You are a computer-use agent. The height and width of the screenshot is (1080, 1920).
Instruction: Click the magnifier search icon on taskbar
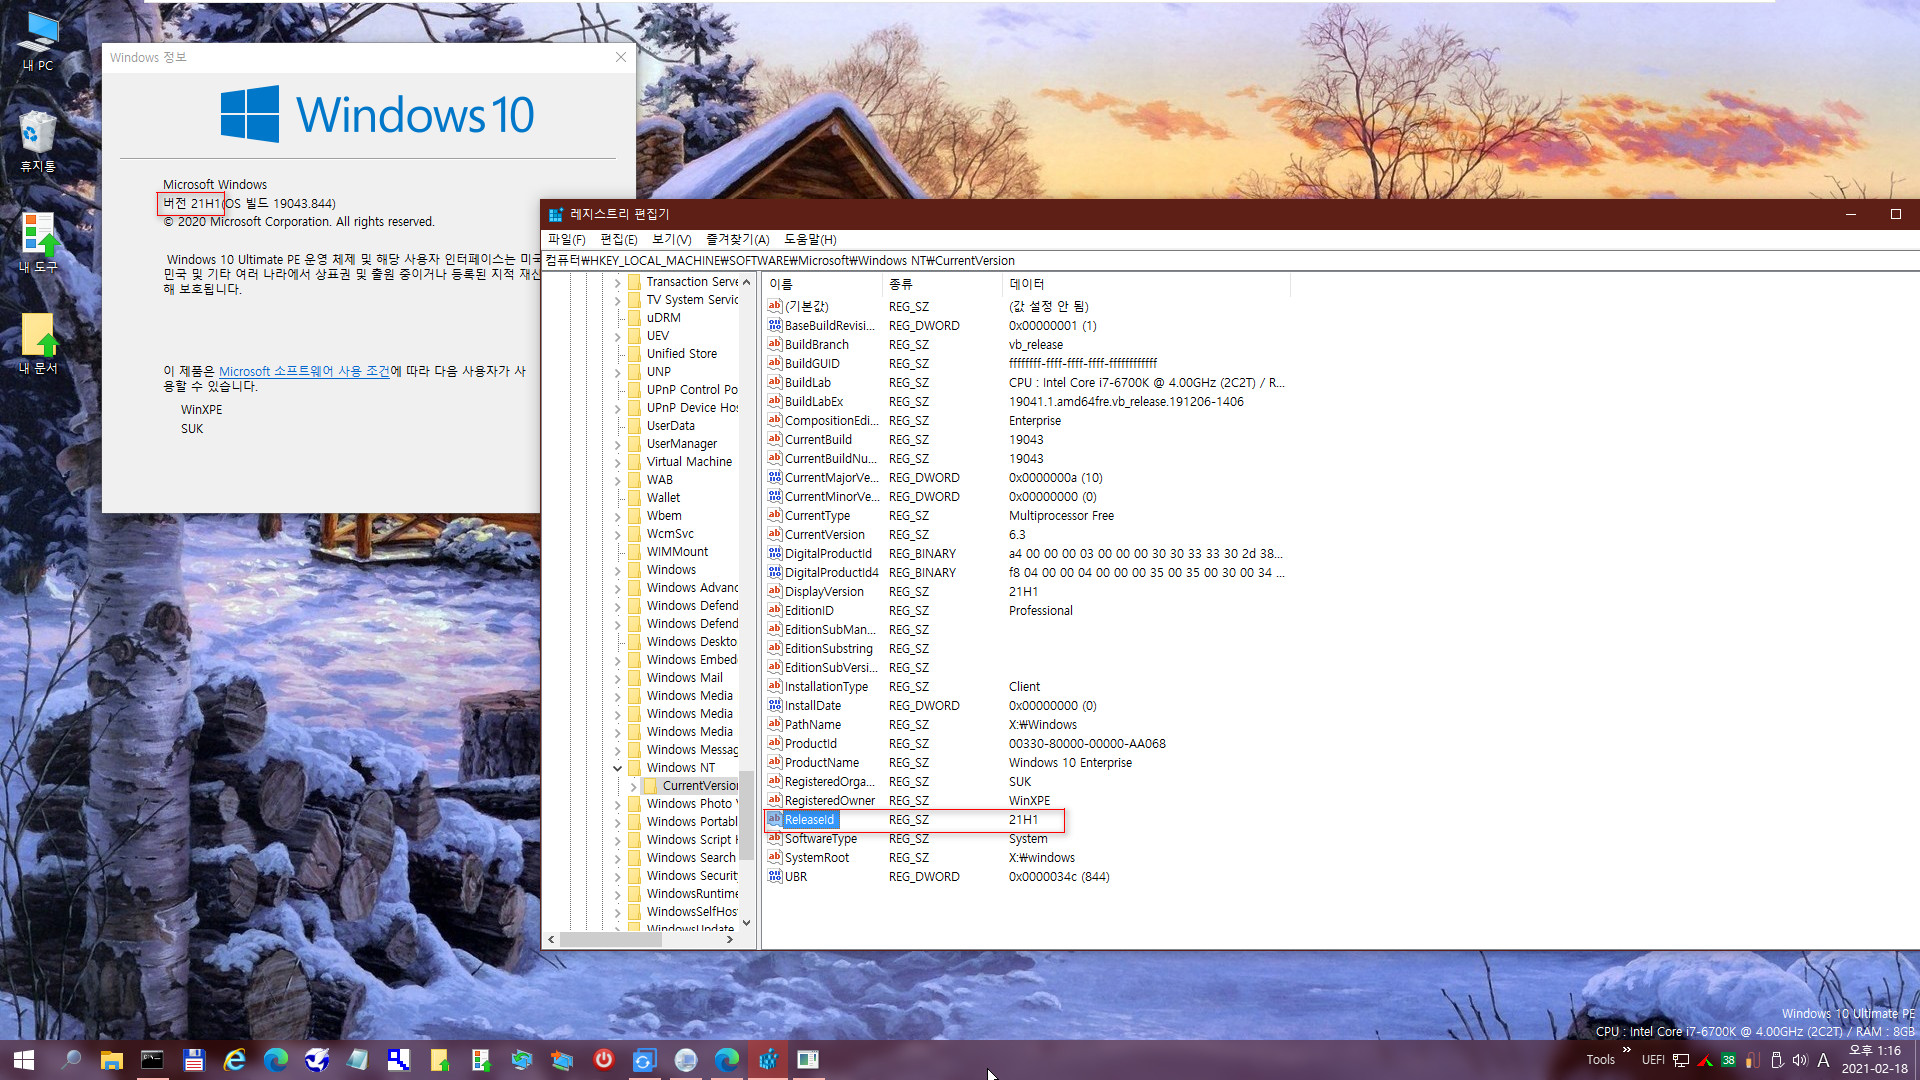(x=71, y=1060)
